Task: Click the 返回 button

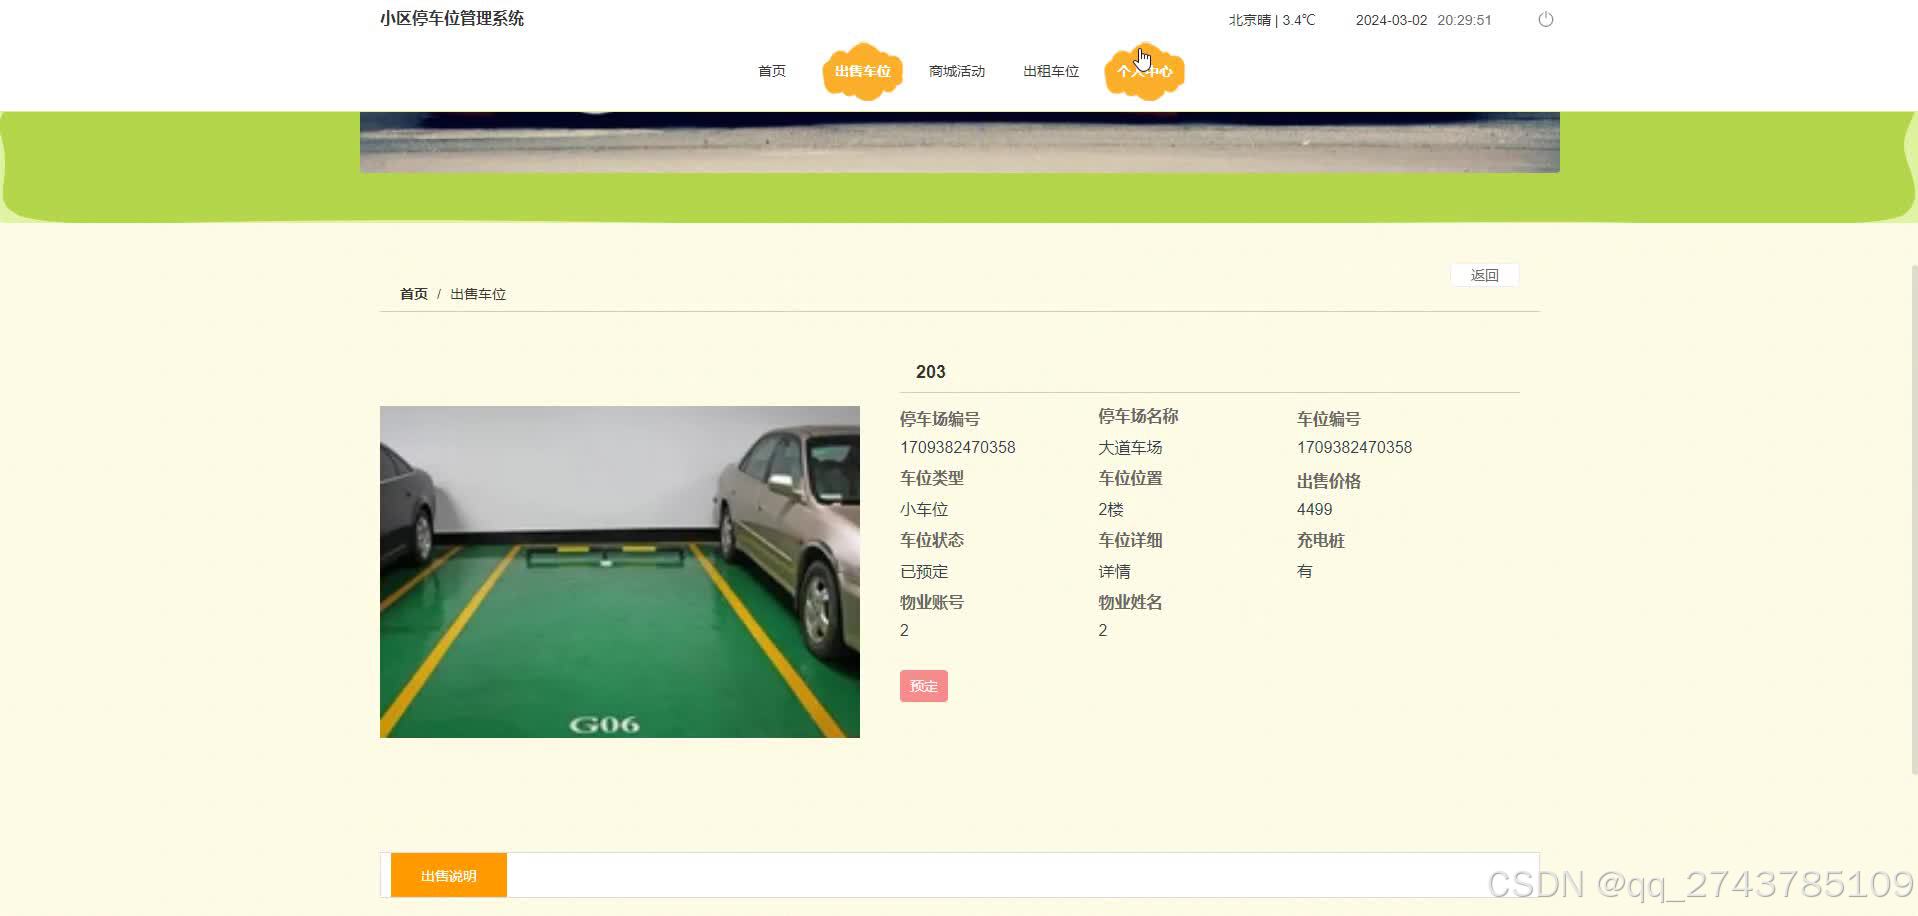Action: [1484, 275]
